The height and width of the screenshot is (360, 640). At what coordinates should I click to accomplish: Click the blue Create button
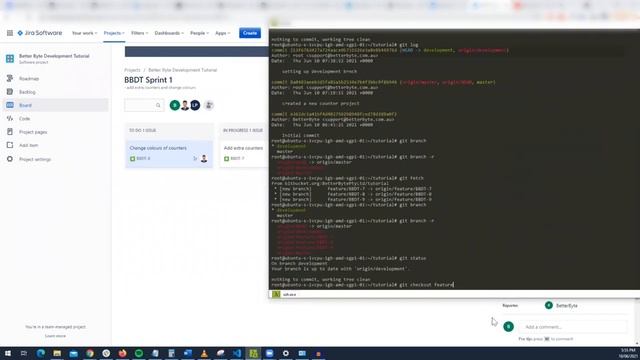coord(250,33)
